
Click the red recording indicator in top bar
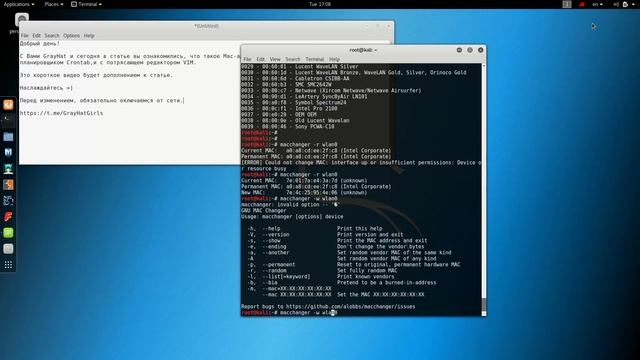coord(582,4)
